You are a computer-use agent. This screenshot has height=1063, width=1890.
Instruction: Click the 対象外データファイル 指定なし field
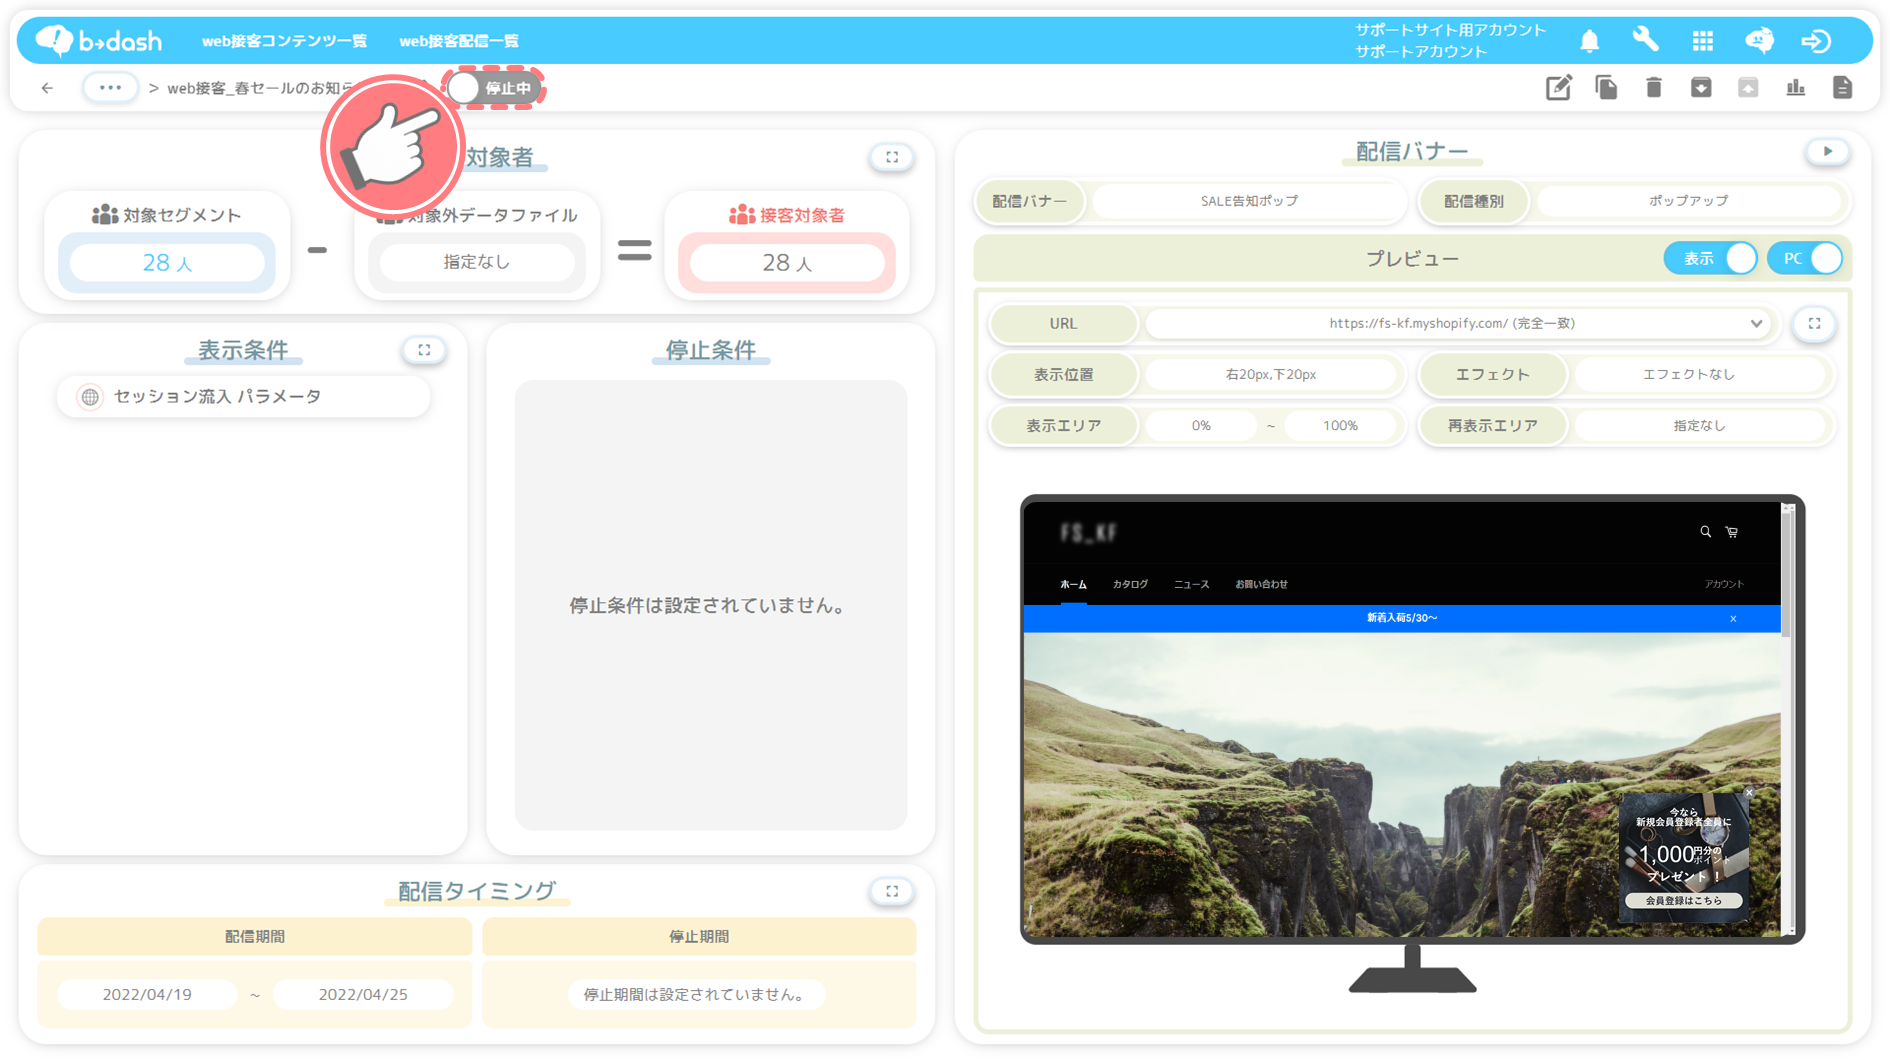tap(477, 262)
